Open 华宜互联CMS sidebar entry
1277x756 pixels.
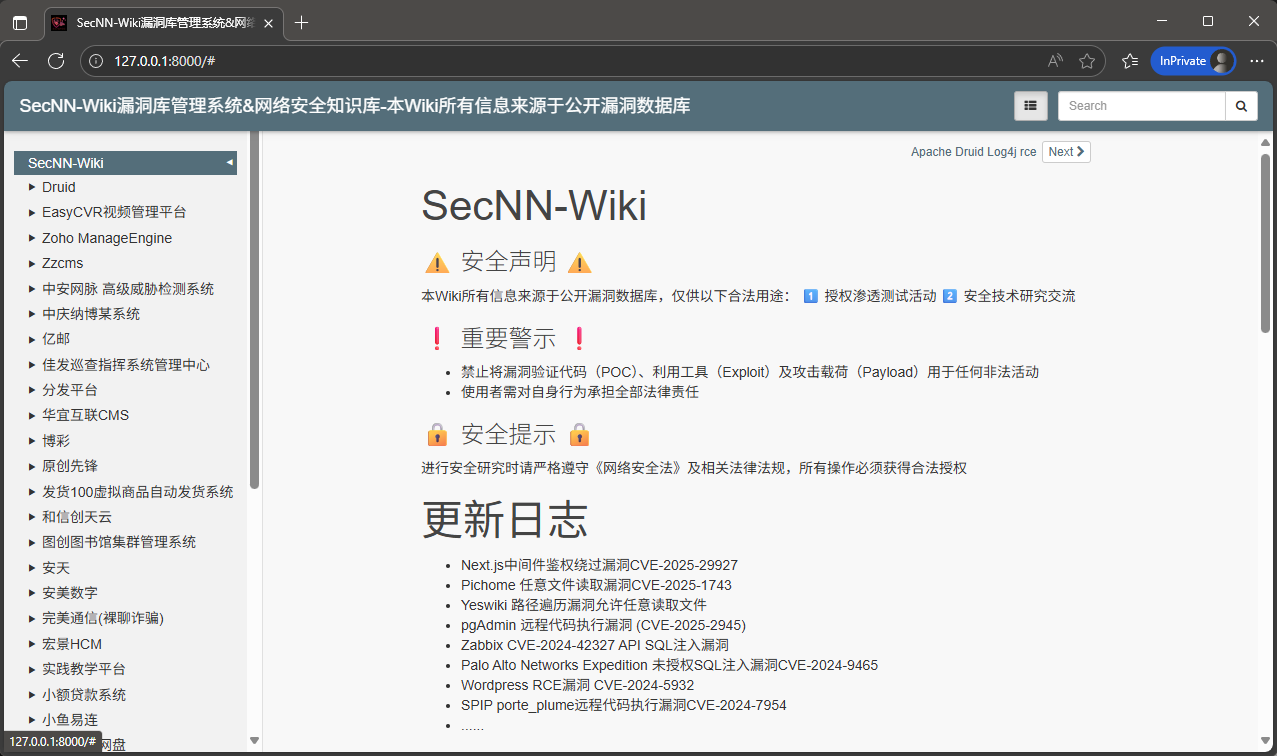pos(85,415)
